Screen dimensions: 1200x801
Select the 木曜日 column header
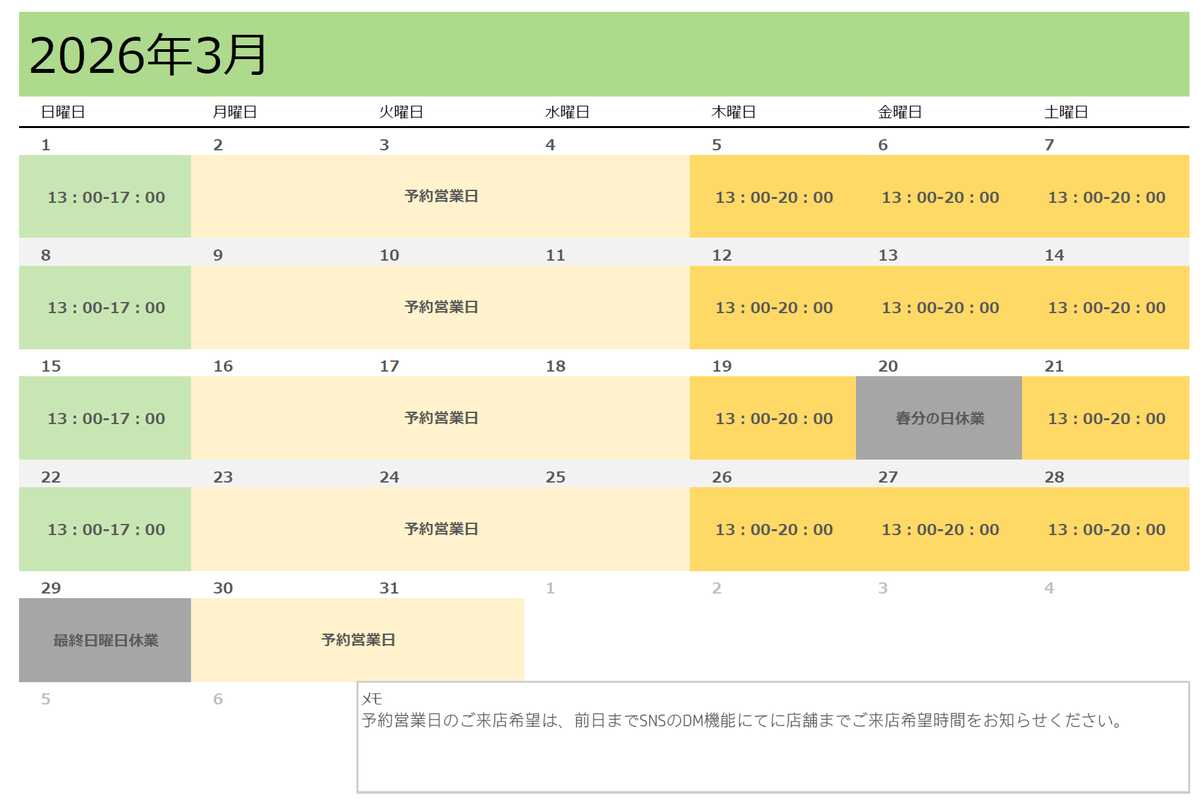[733, 112]
